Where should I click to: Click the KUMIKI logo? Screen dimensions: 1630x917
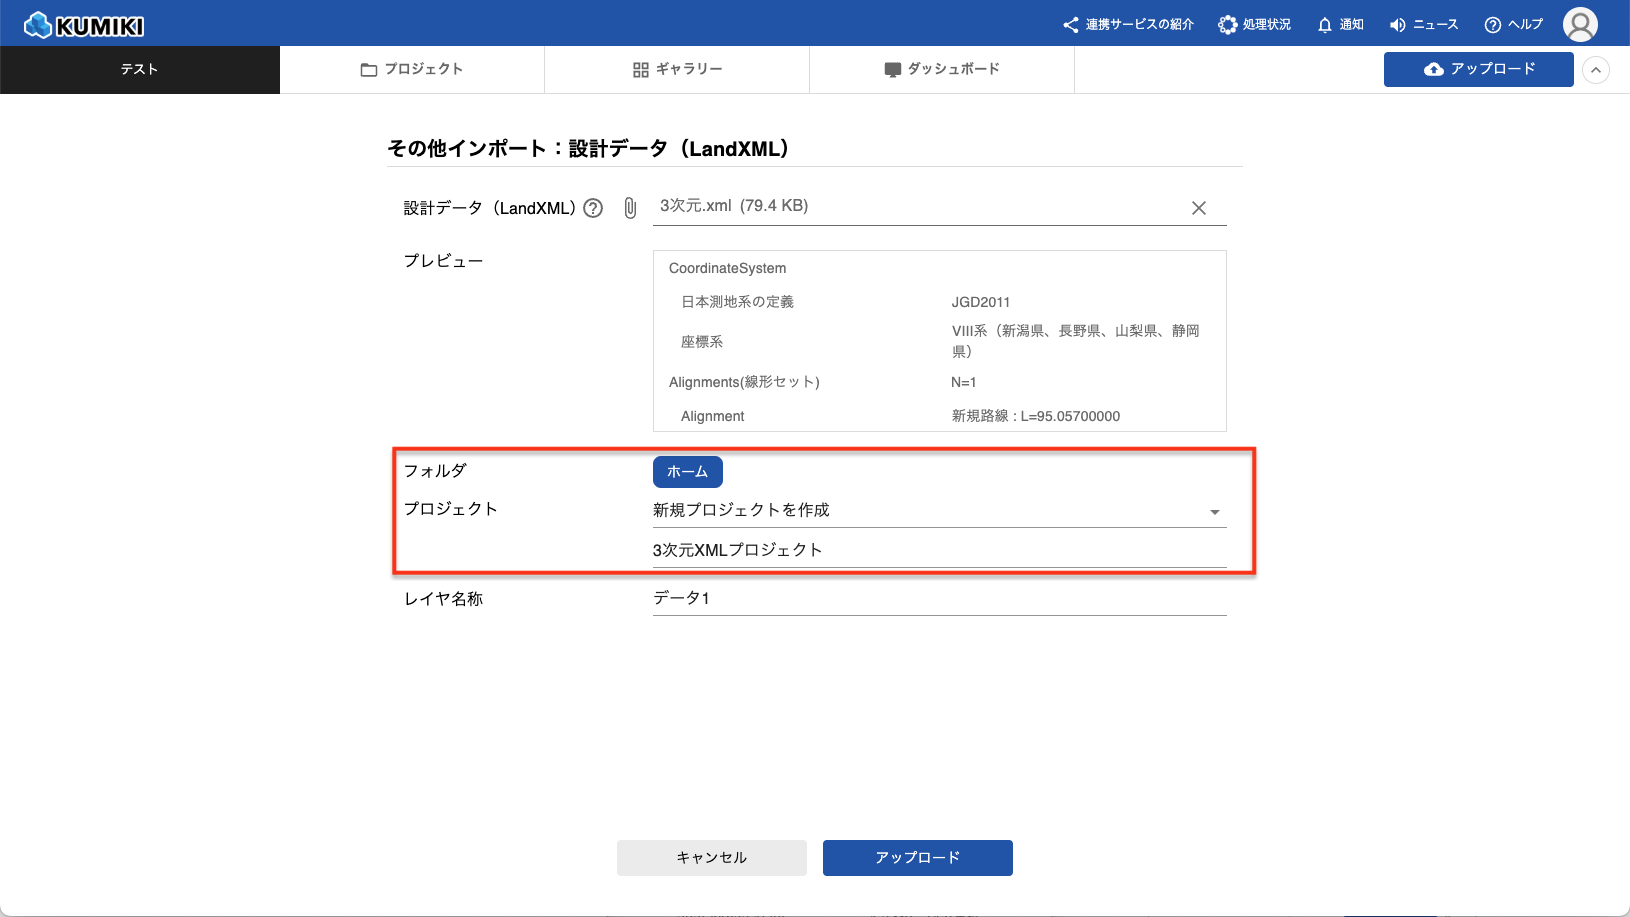click(84, 25)
